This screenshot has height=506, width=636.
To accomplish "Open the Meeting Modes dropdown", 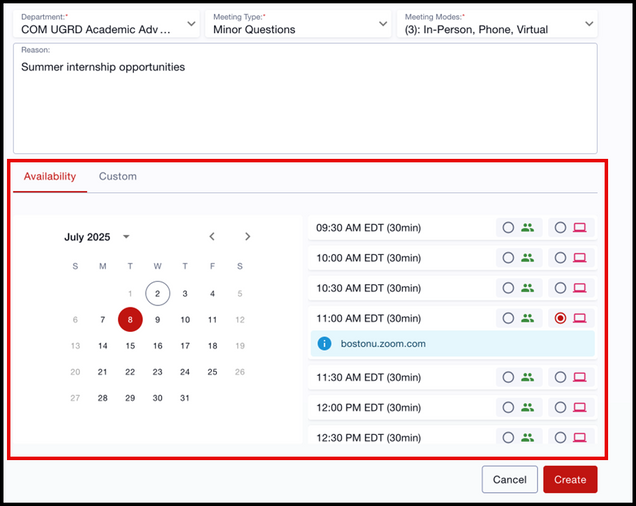I will (497, 24).
